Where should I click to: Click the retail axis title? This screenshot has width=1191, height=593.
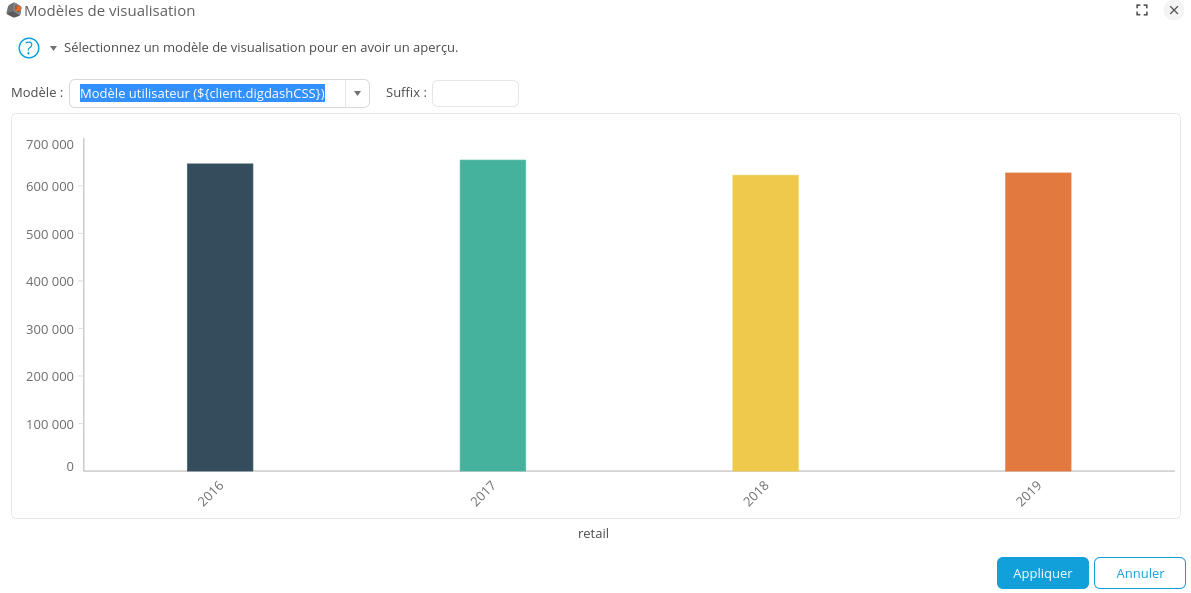click(593, 533)
